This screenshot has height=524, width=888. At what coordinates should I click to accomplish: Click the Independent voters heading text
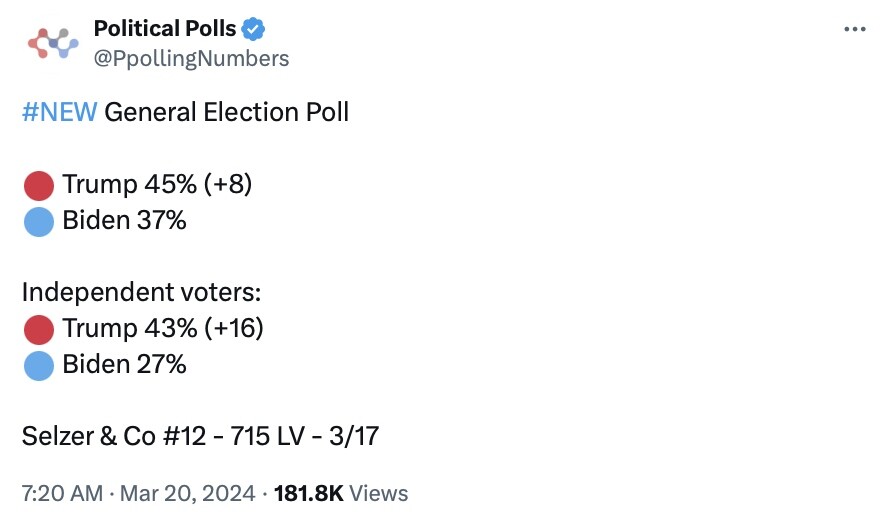[x=141, y=292]
